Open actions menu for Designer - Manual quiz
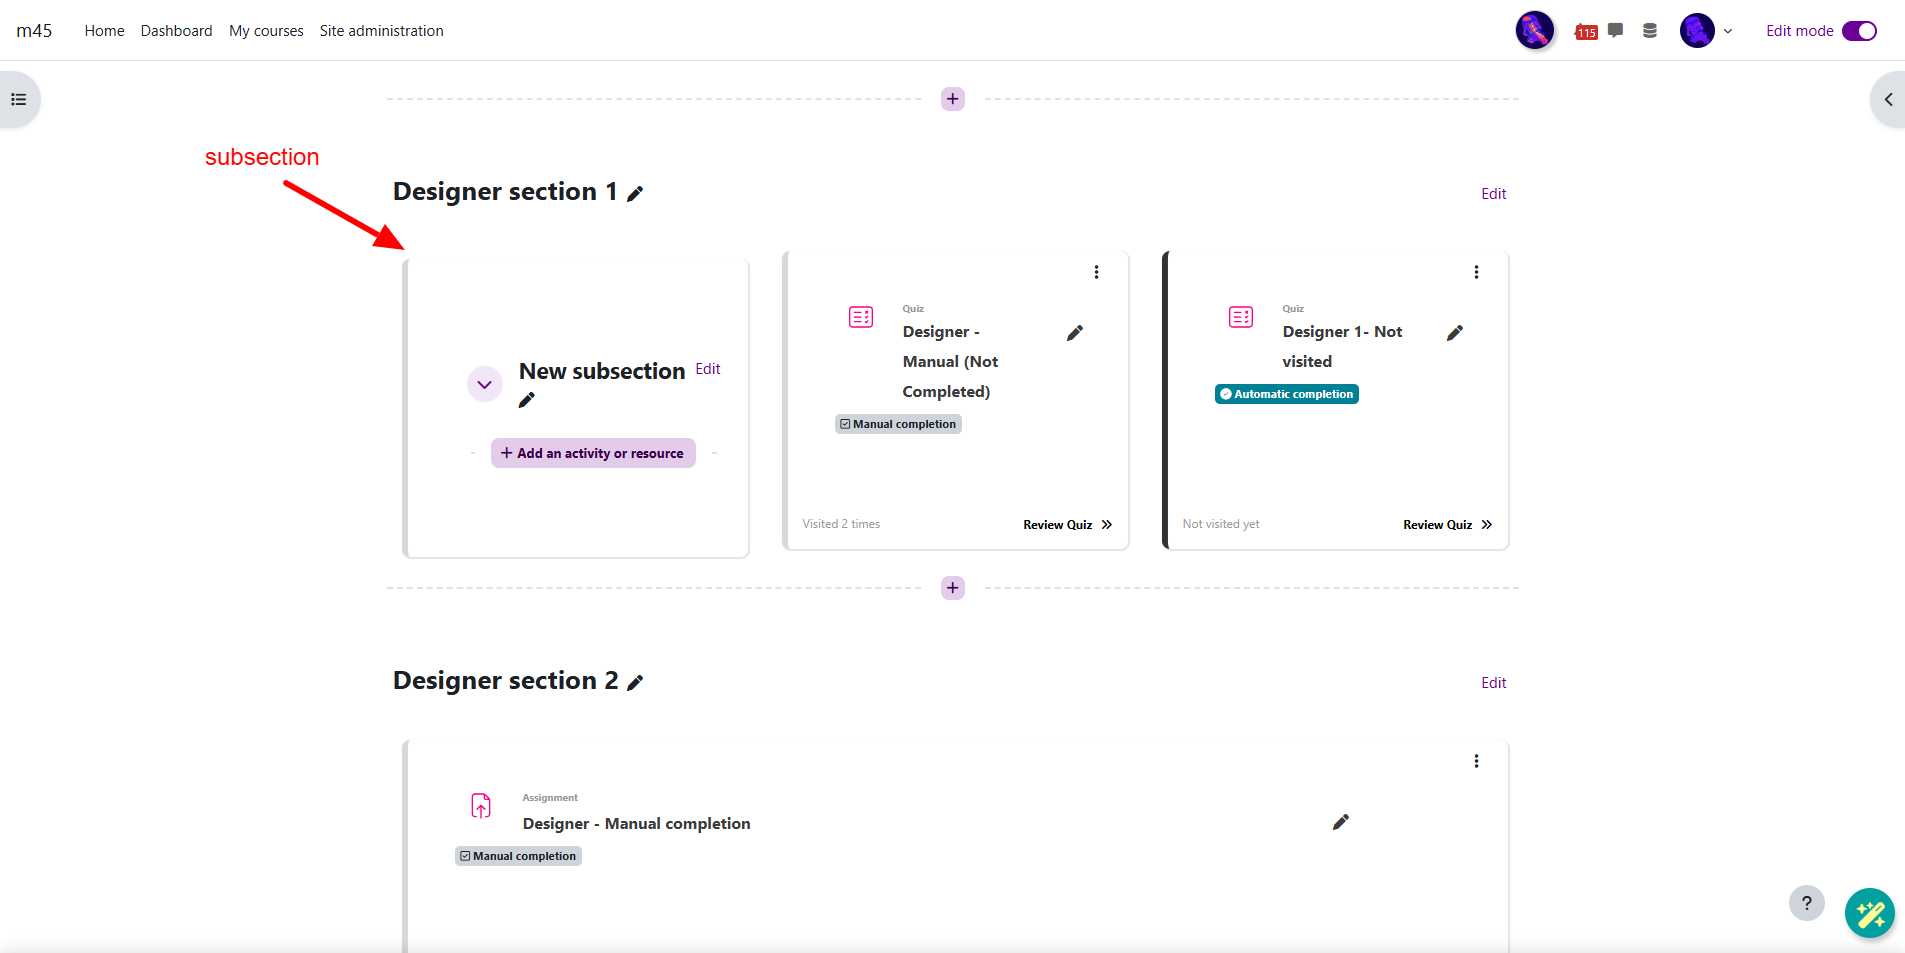Viewport: 1905px width, 953px height. pyautogui.click(x=1096, y=272)
